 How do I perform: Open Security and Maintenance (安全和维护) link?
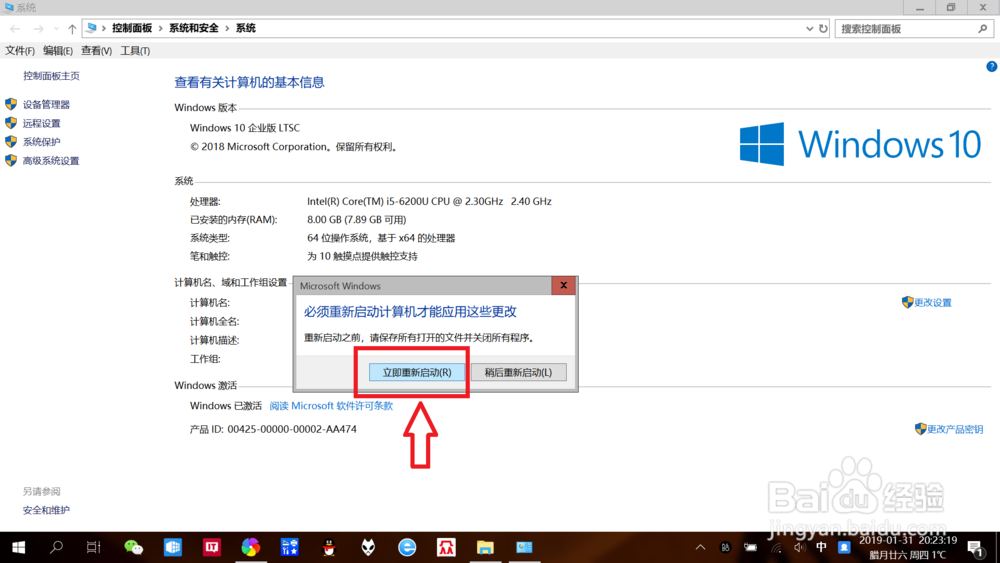click(46, 510)
